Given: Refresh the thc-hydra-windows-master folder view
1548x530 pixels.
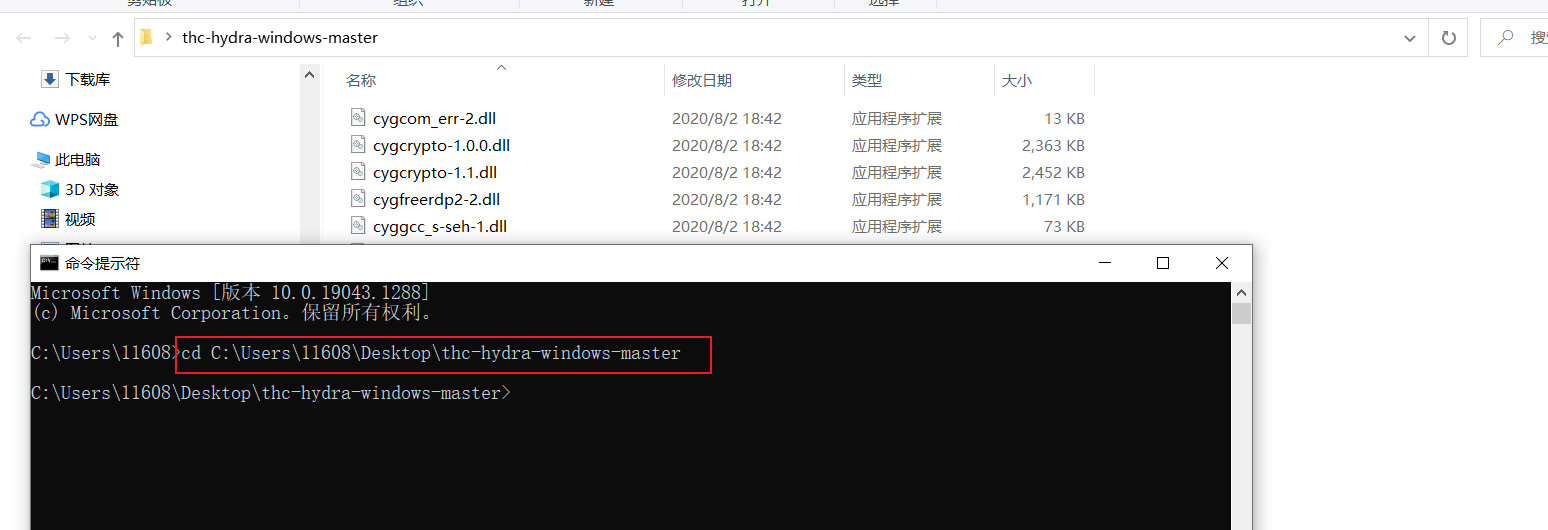Looking at the screenshot, I should [1448, 38].
